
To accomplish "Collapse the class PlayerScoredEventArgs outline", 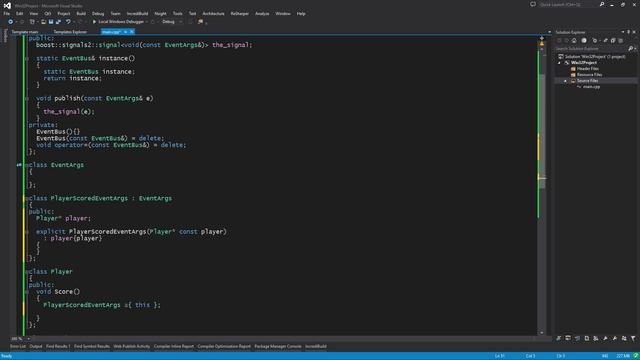I will (27, 198).
